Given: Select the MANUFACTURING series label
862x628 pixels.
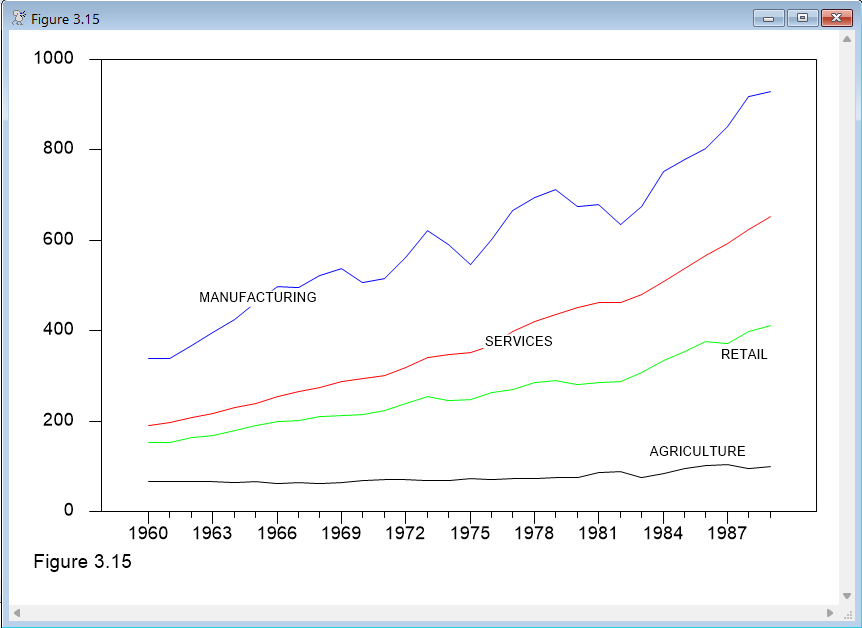Looking at the screenshot, I should pyautogui.click(x=257, y=297).
